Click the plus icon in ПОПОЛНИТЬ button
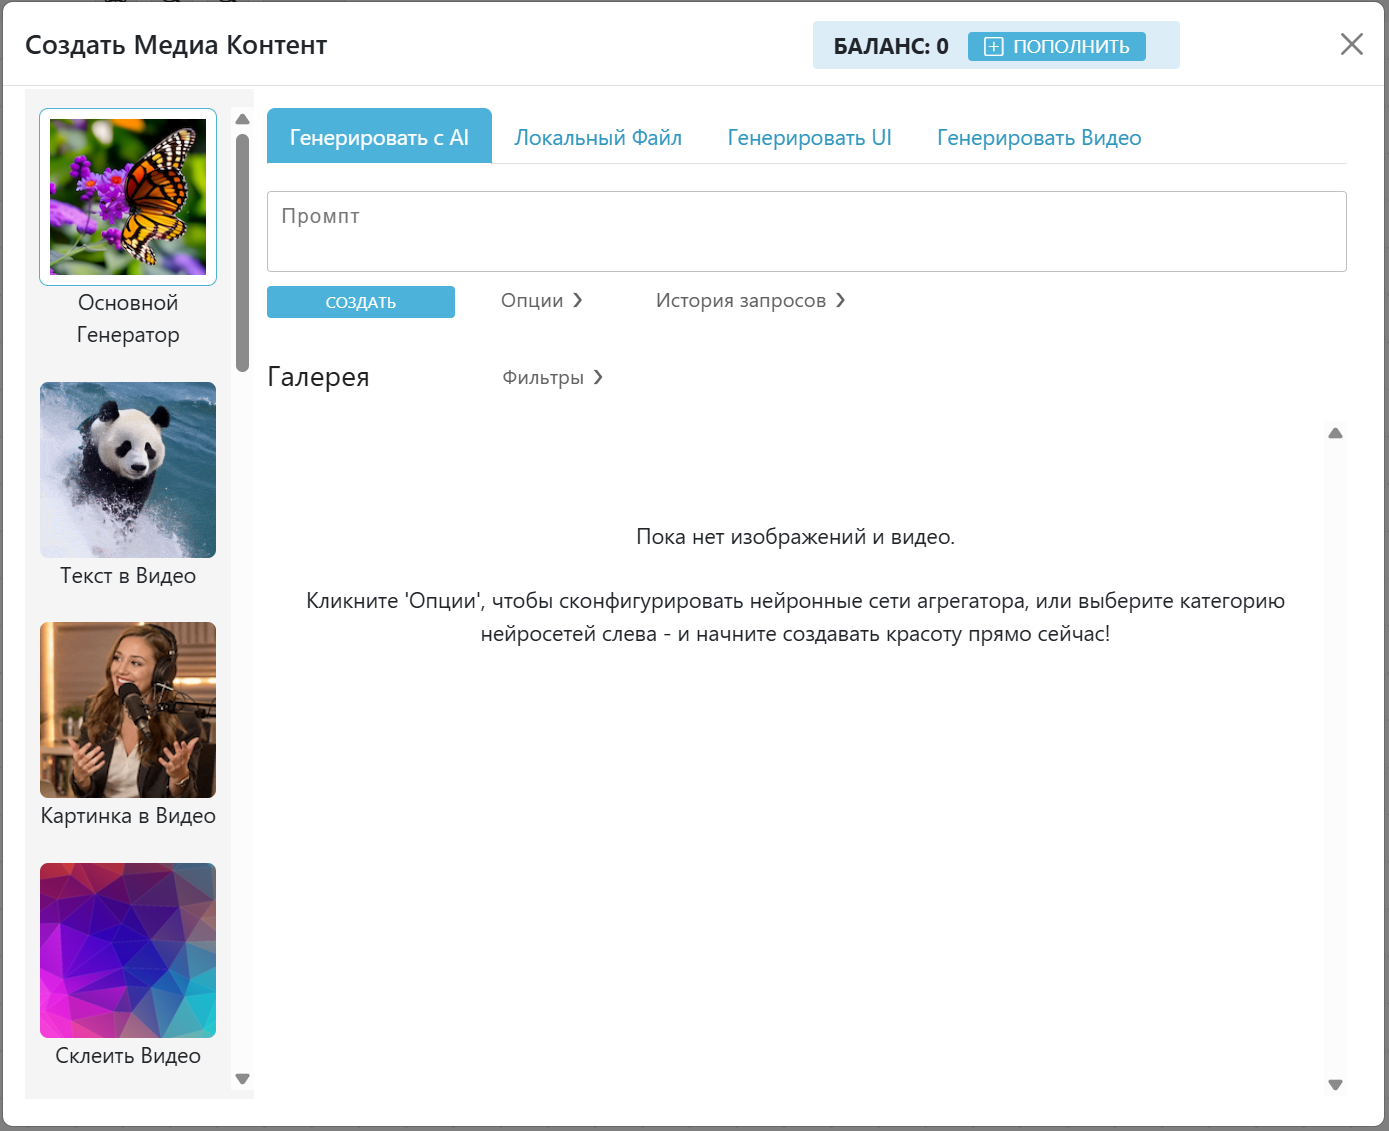This screenshot has height=1131, width=1389. point(993,47)
